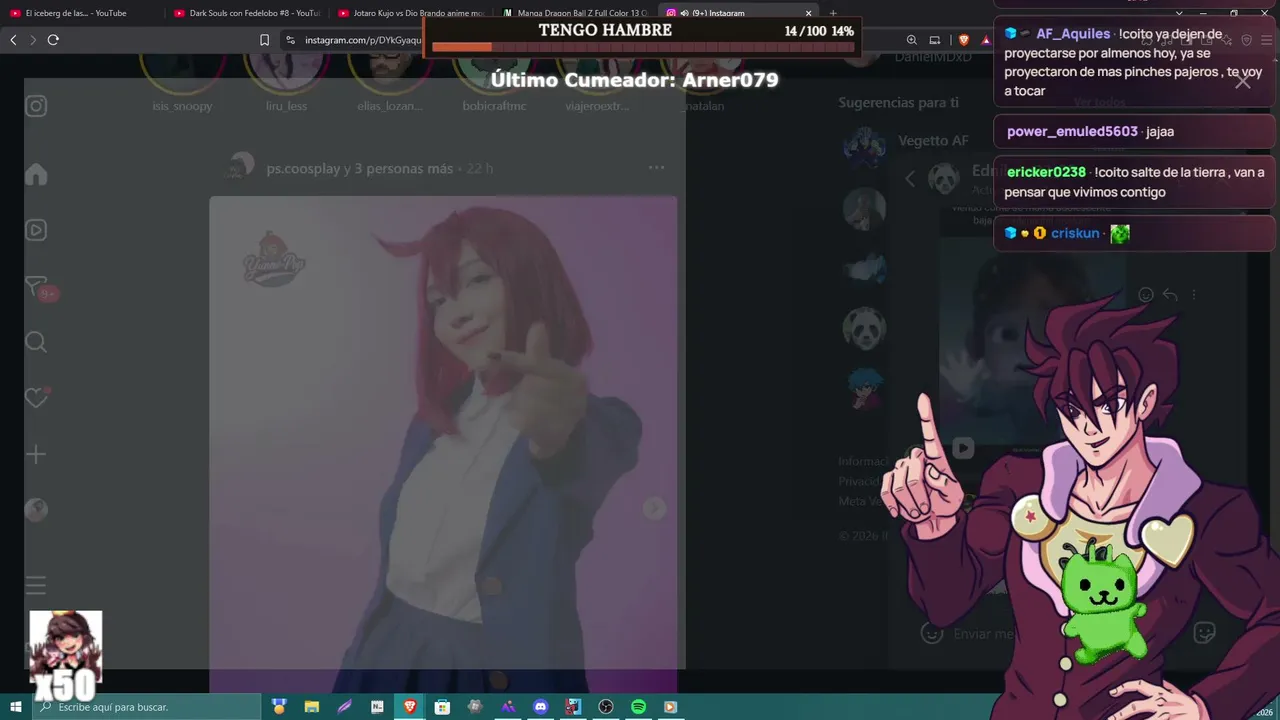Add emoji reaction to chat message
This screenshot has width=1280, height=720.
point(1146,294)
